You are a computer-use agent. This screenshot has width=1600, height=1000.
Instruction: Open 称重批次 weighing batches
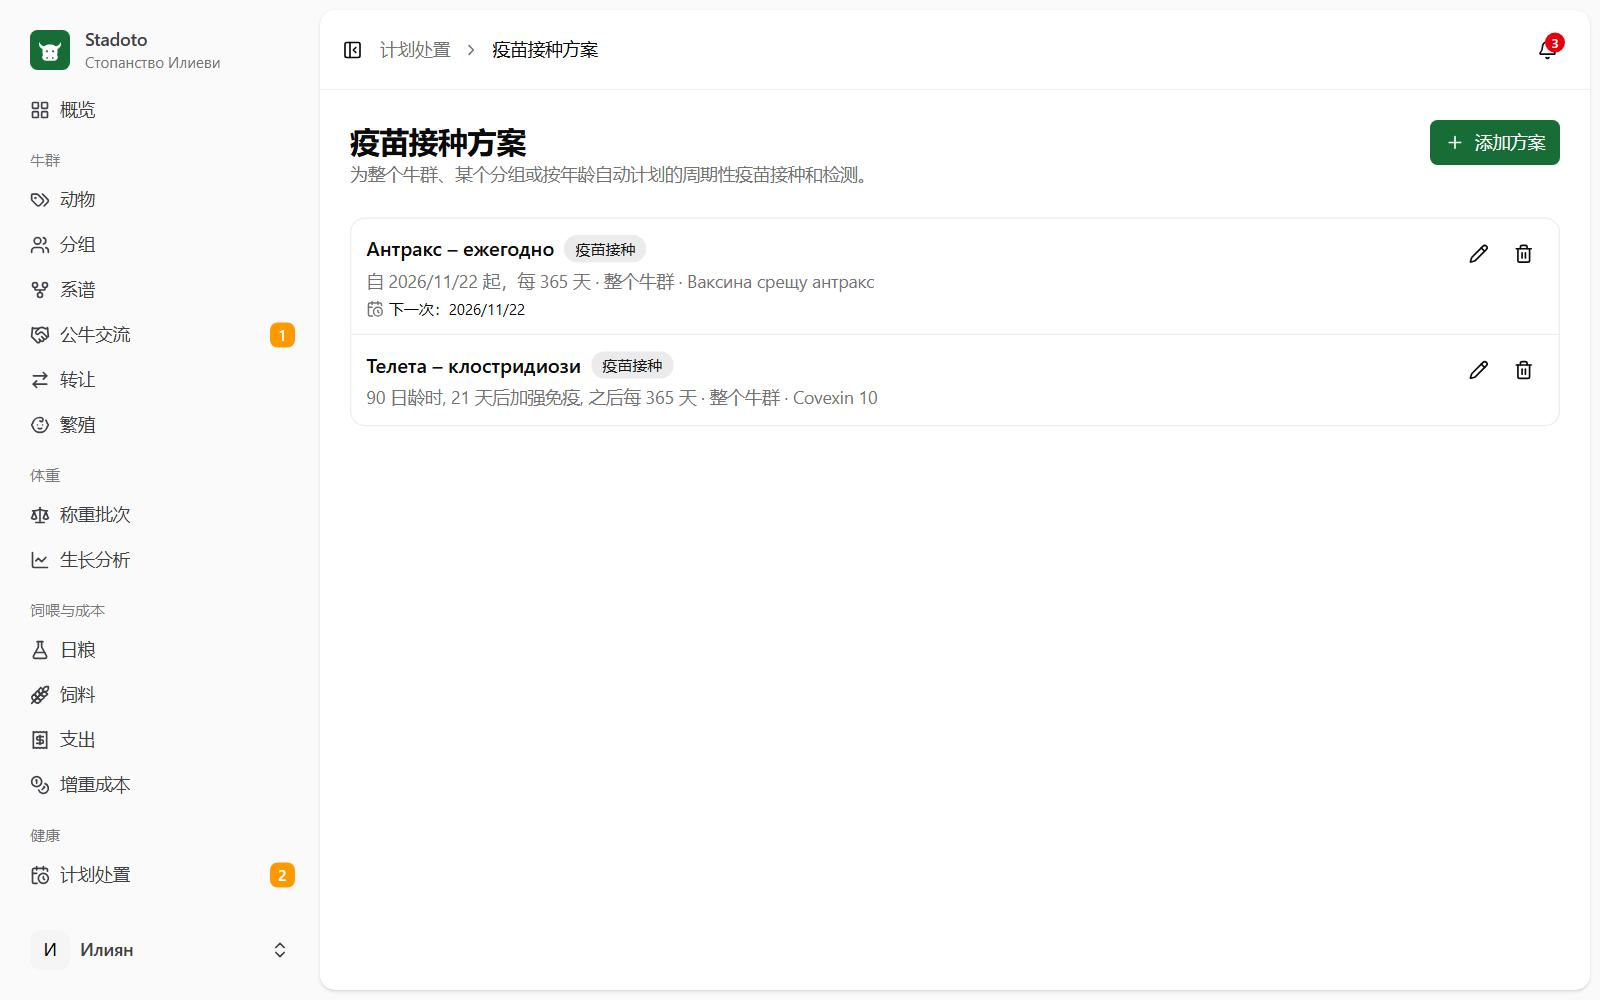point(162,515)
